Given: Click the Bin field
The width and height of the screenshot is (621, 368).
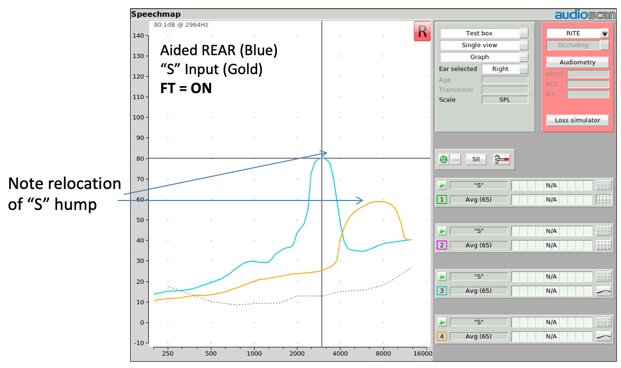Looking at the screenshot, I should [x=588, y=94].
